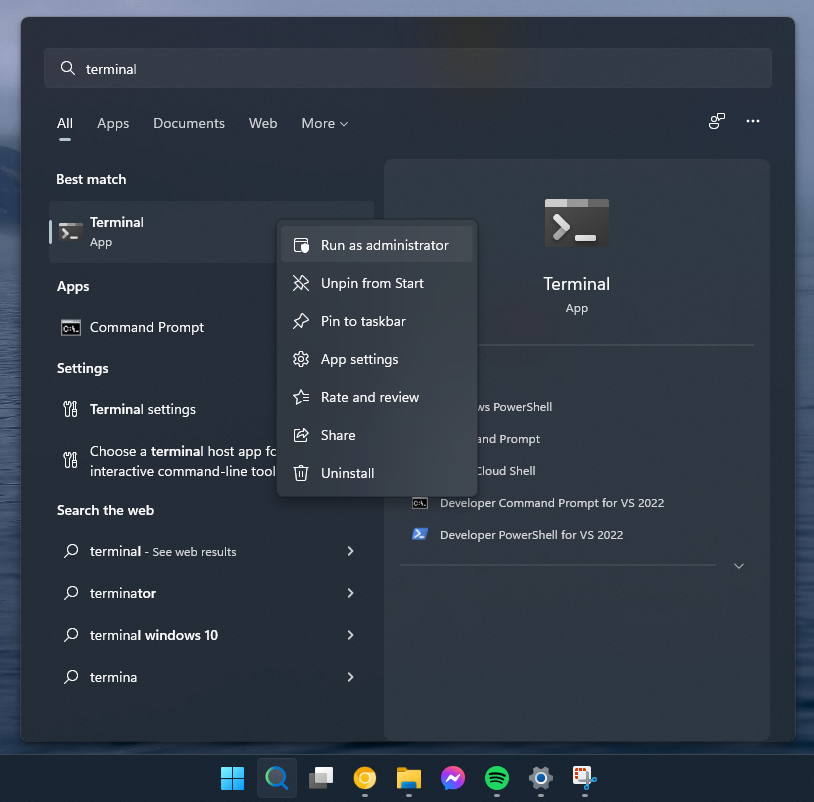This screenshot has height=802, width=814.
Task: Click the Share icon in menu
Action: (300, 435)
